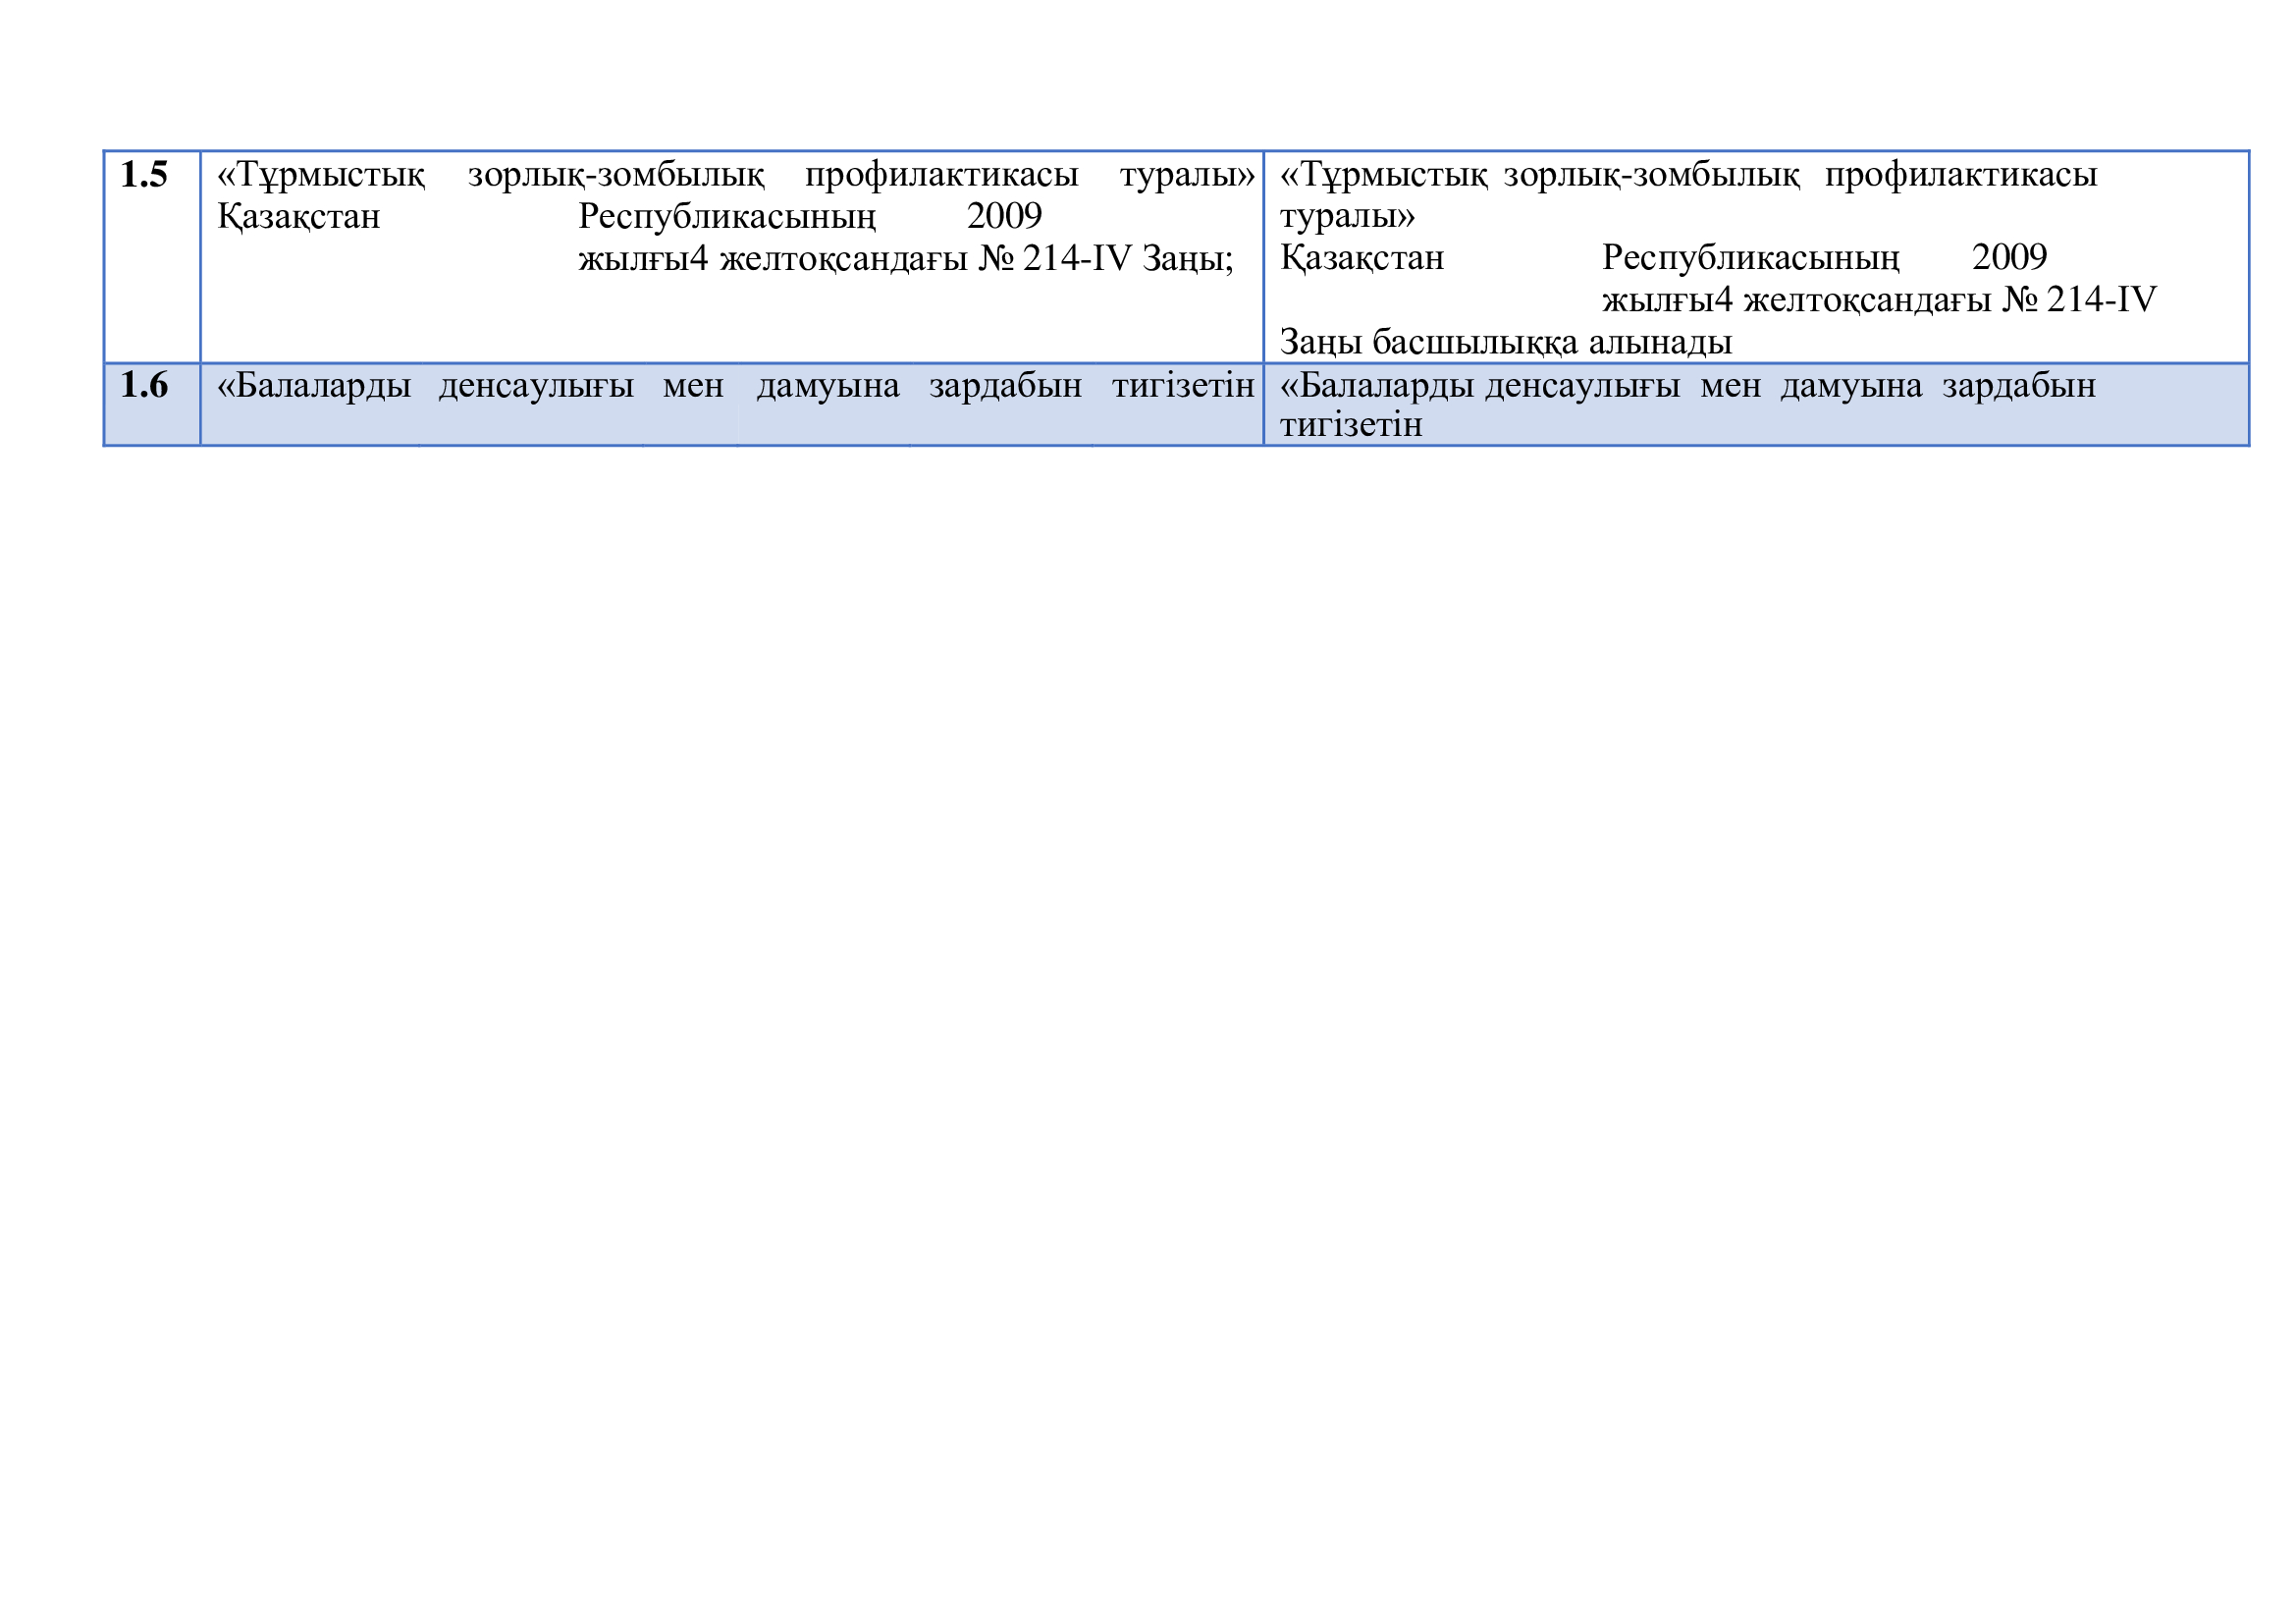Click "жылғы4 желтоқсандағы № 214-IV" in right column

1879,299
